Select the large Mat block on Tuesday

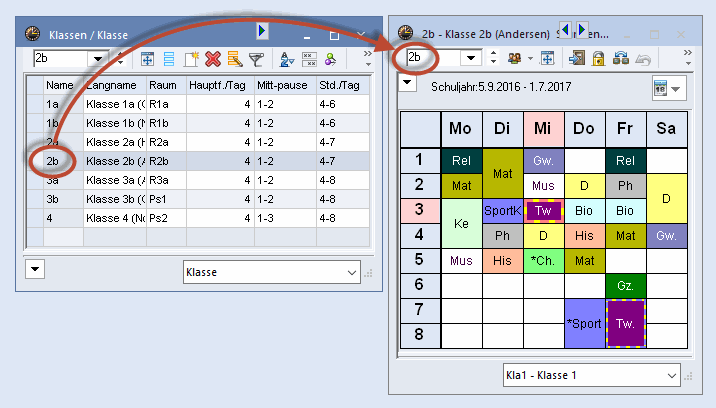click(x=502, y=173)
